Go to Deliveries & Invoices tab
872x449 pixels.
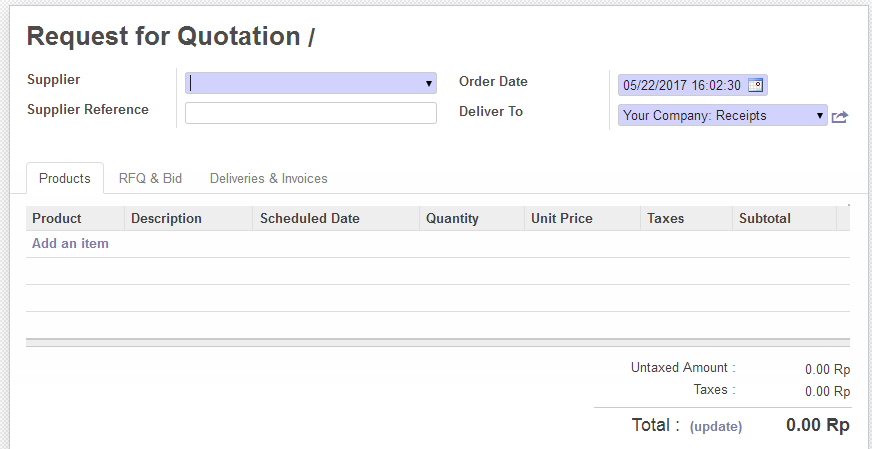(268, 178)
